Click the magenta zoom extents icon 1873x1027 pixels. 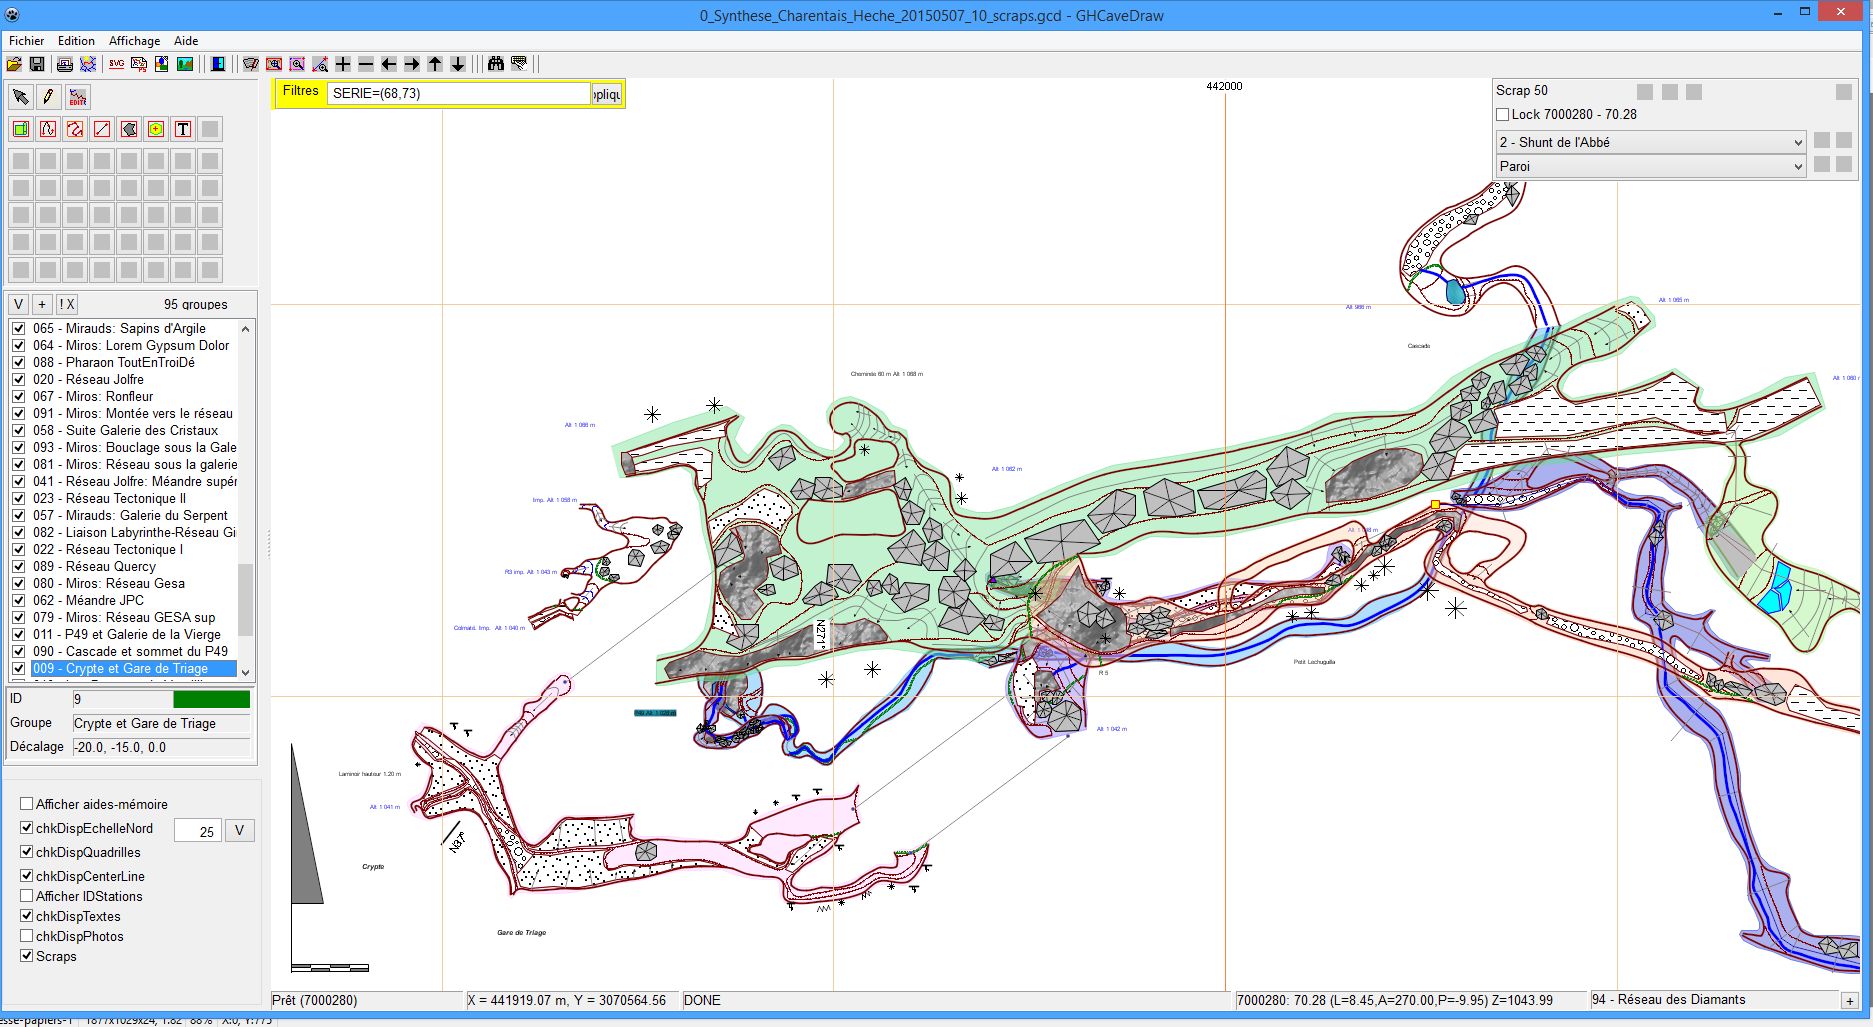(x=297, y=64)
